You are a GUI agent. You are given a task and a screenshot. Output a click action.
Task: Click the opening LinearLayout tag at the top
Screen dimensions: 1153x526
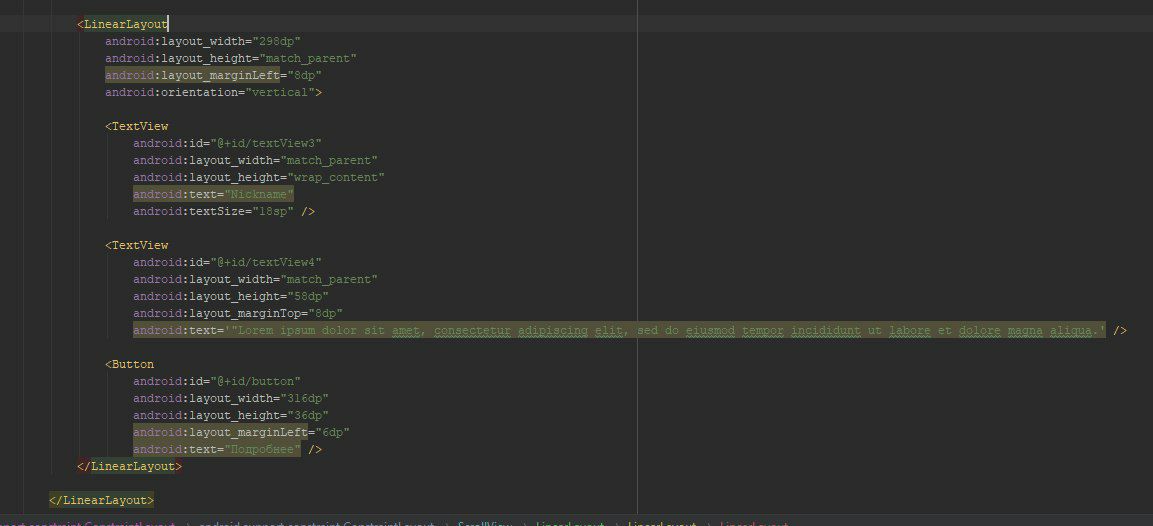coord(123,24)
